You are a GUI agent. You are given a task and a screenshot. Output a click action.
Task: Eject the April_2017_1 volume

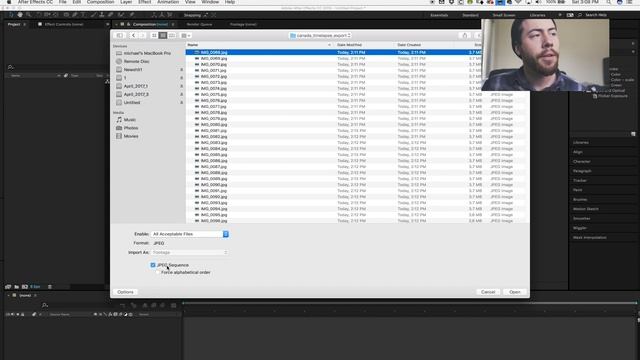coord(181,86)
